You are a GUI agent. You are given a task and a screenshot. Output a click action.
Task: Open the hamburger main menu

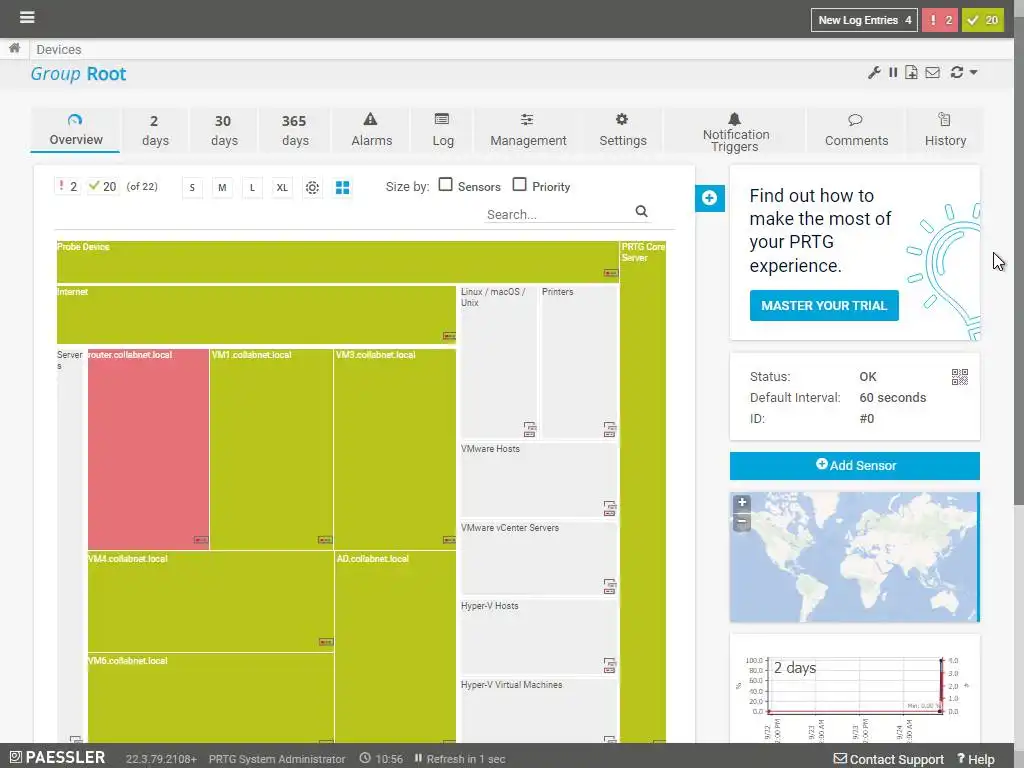pyautogui.click(x=27, y=17)
